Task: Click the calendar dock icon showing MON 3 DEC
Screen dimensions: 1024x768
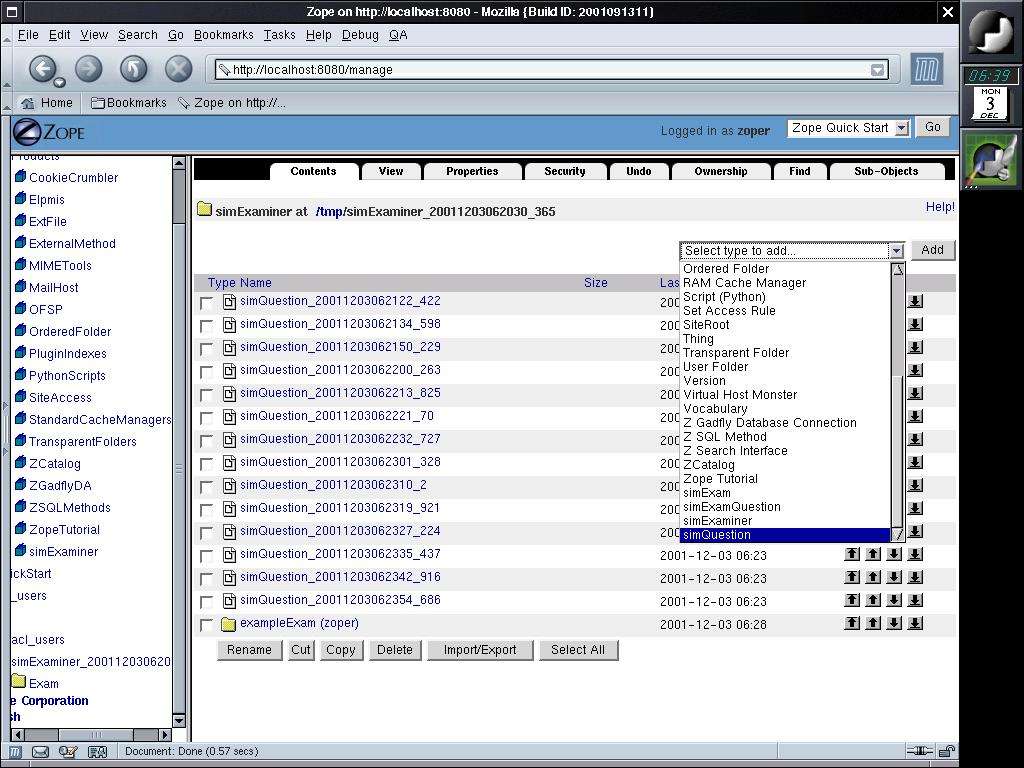Action: (990, 103)
